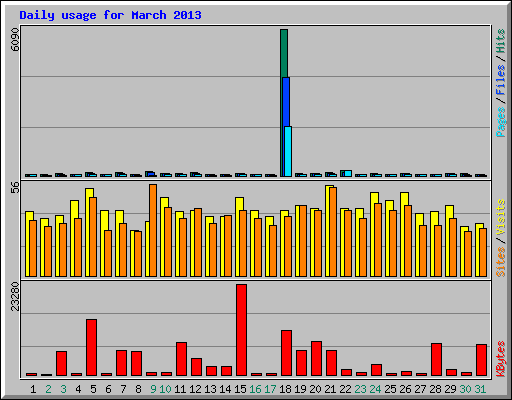Click the orange Sites legend label
This screenshot has height=400, width=512.
(x=500, y=262)
